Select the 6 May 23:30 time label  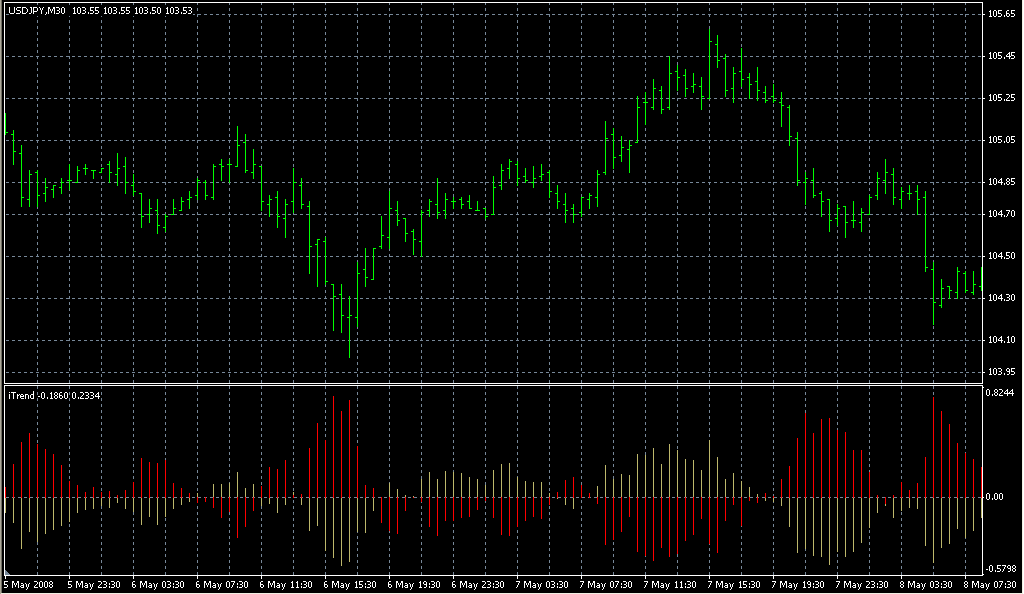click(x=478, y=585)
